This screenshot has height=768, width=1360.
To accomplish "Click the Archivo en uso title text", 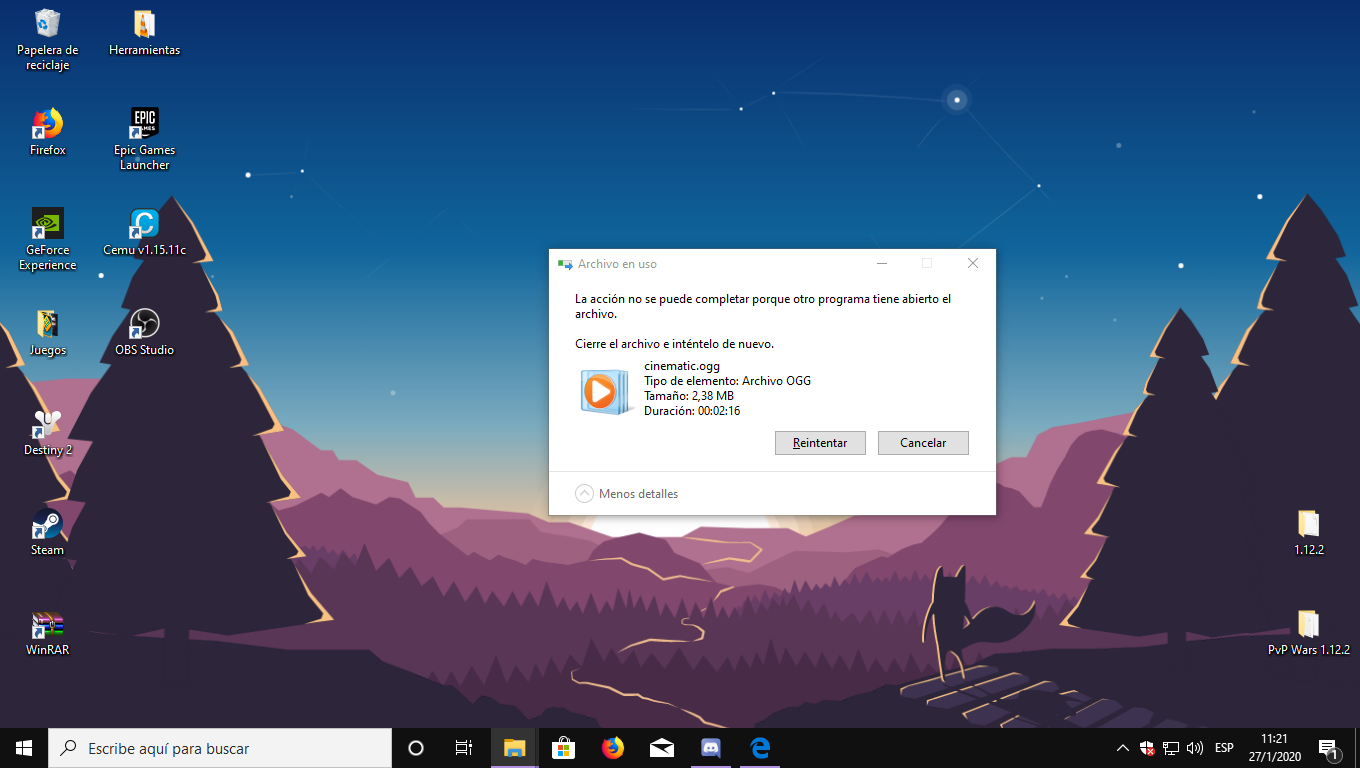I will (x=617, y=264).
